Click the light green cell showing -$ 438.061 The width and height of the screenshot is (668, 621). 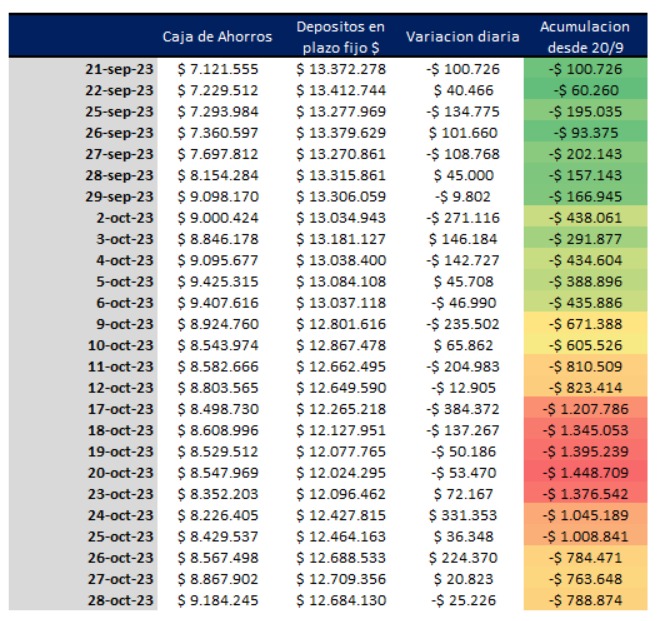(x=585, y=218)
